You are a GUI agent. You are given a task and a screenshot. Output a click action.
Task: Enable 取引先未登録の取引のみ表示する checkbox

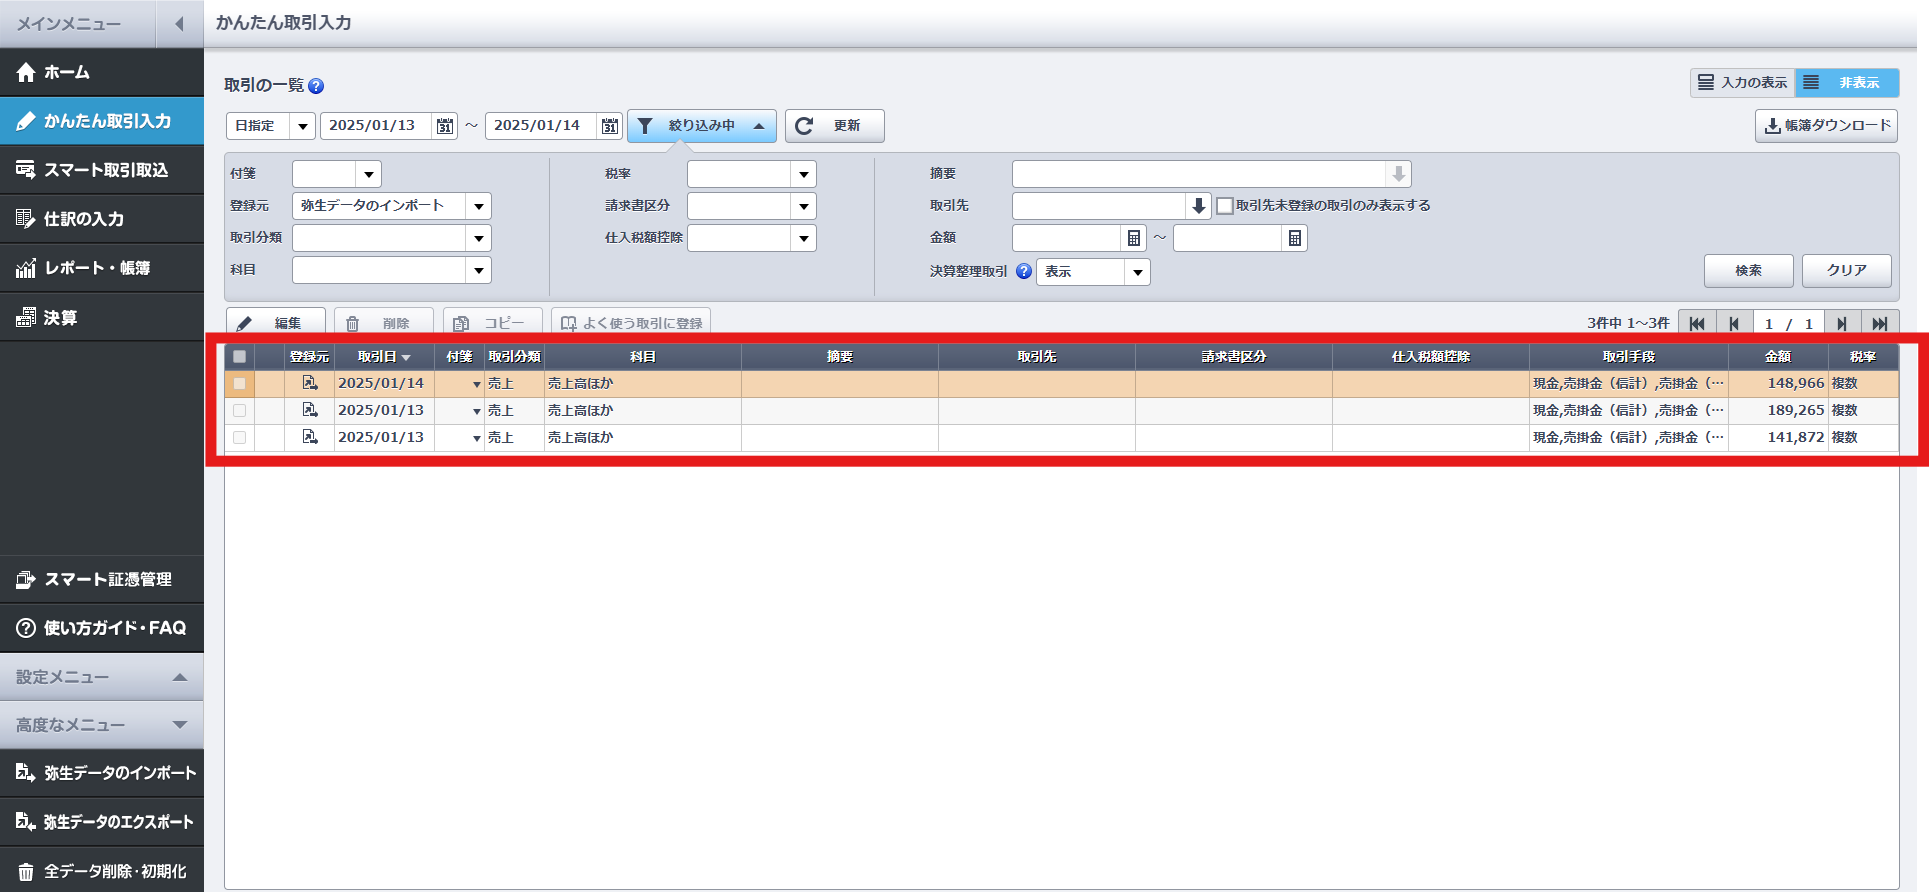[1225, 206]
